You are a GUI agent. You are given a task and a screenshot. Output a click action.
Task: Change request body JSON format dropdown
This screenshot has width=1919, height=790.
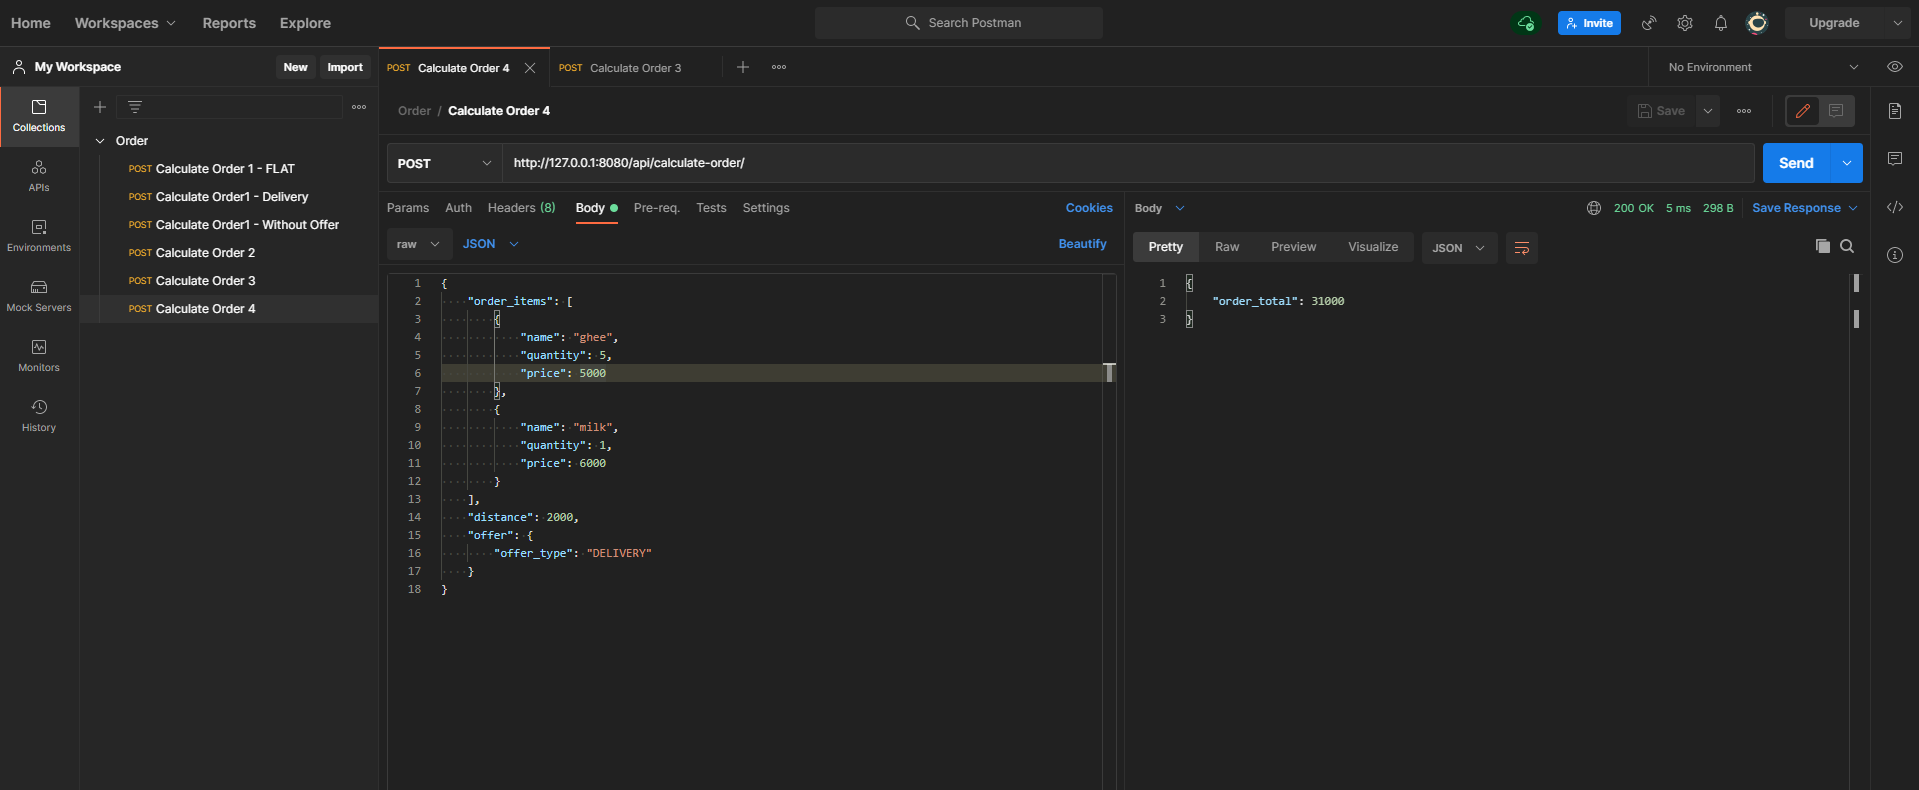pyautogui.click(x=491, y=244)
